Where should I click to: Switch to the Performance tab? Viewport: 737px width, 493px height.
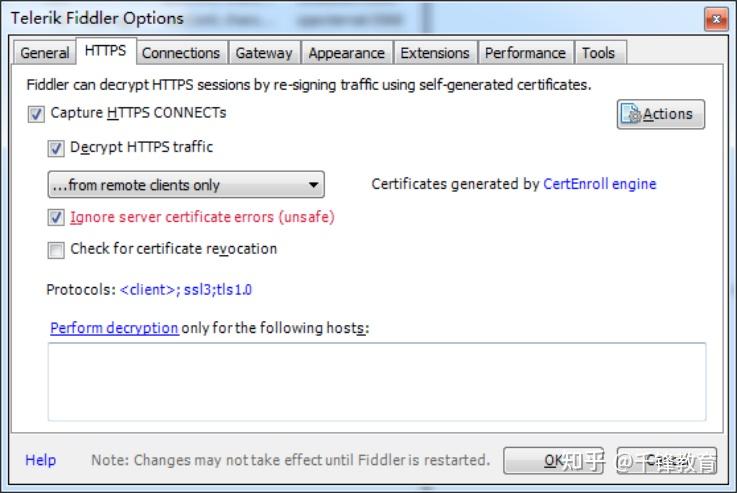point(525,53)
